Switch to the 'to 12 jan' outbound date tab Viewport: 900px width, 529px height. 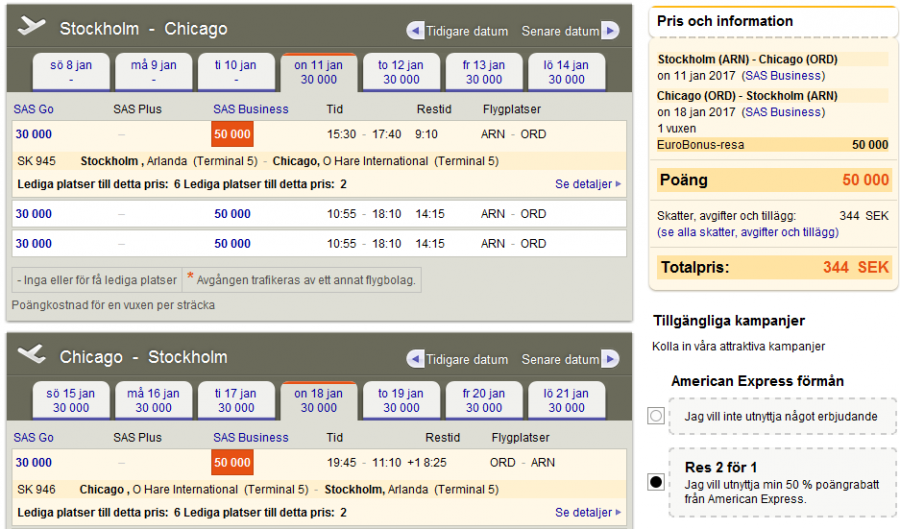401,72
